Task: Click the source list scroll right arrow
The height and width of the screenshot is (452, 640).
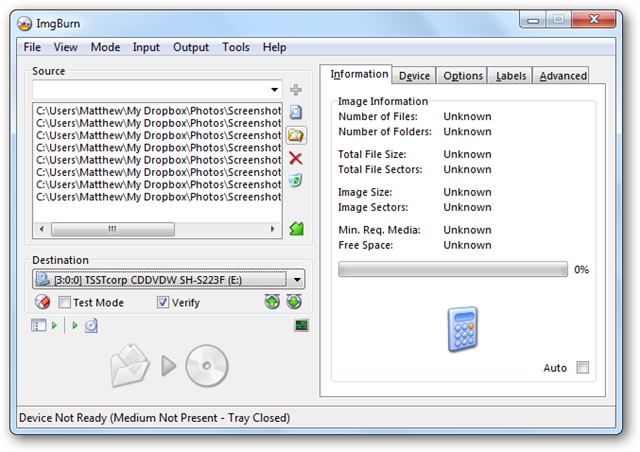Action: tap(273, 229)
